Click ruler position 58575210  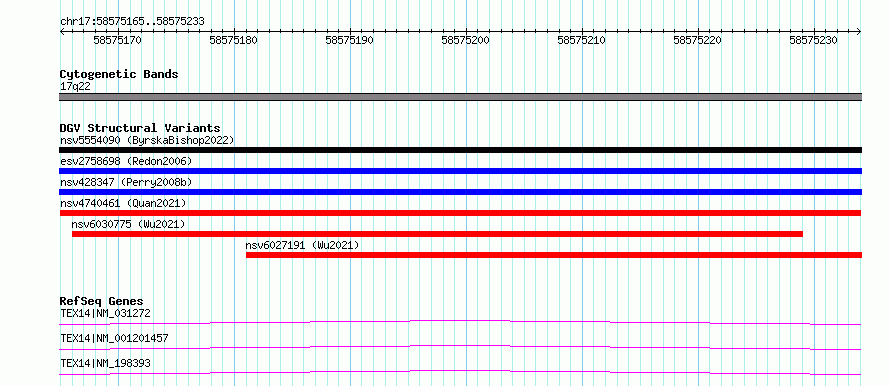click(581, 40)
